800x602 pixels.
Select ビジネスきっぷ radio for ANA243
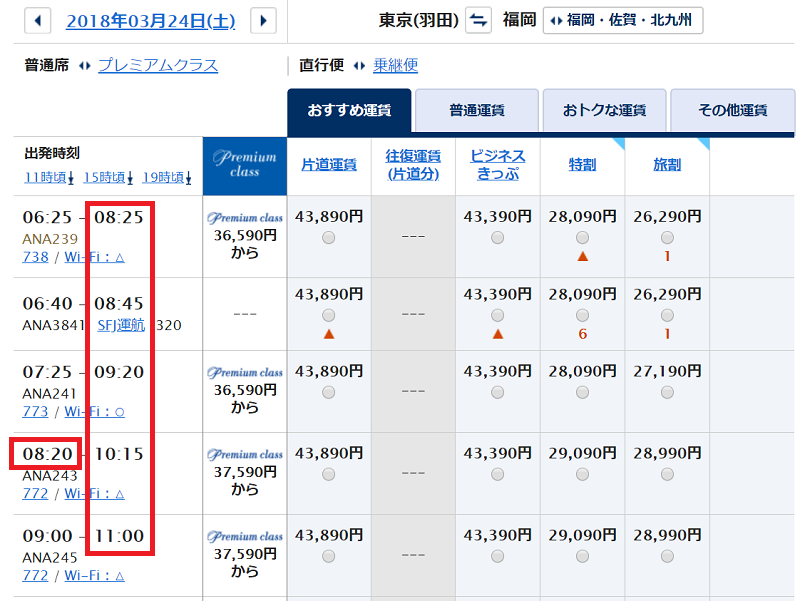click(497, 474)
